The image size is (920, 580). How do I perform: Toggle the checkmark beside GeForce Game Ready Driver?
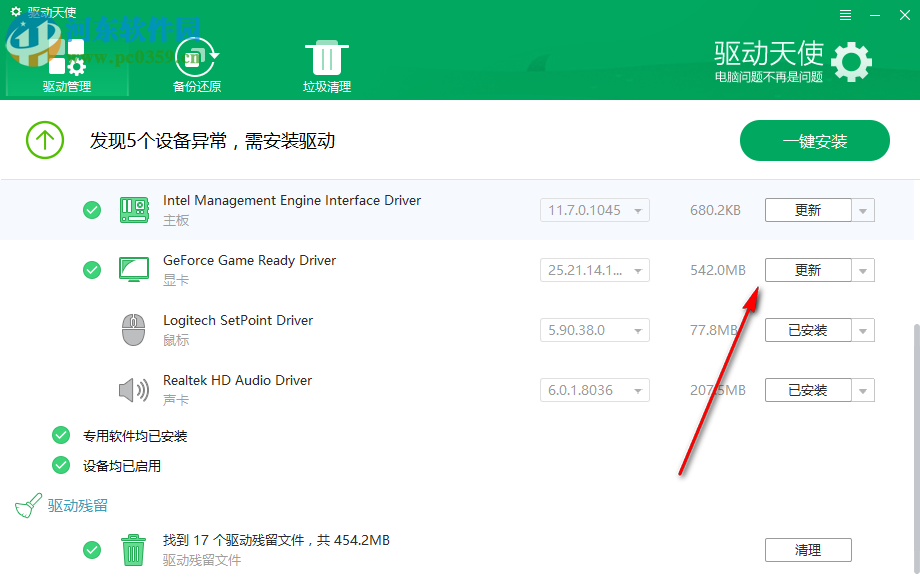click(x=92, y=270)
